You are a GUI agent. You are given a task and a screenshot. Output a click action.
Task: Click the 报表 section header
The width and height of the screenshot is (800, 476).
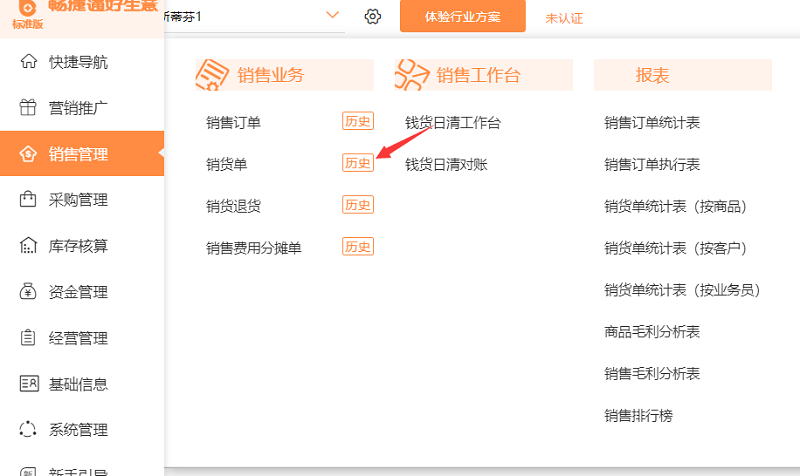point(683,75)
